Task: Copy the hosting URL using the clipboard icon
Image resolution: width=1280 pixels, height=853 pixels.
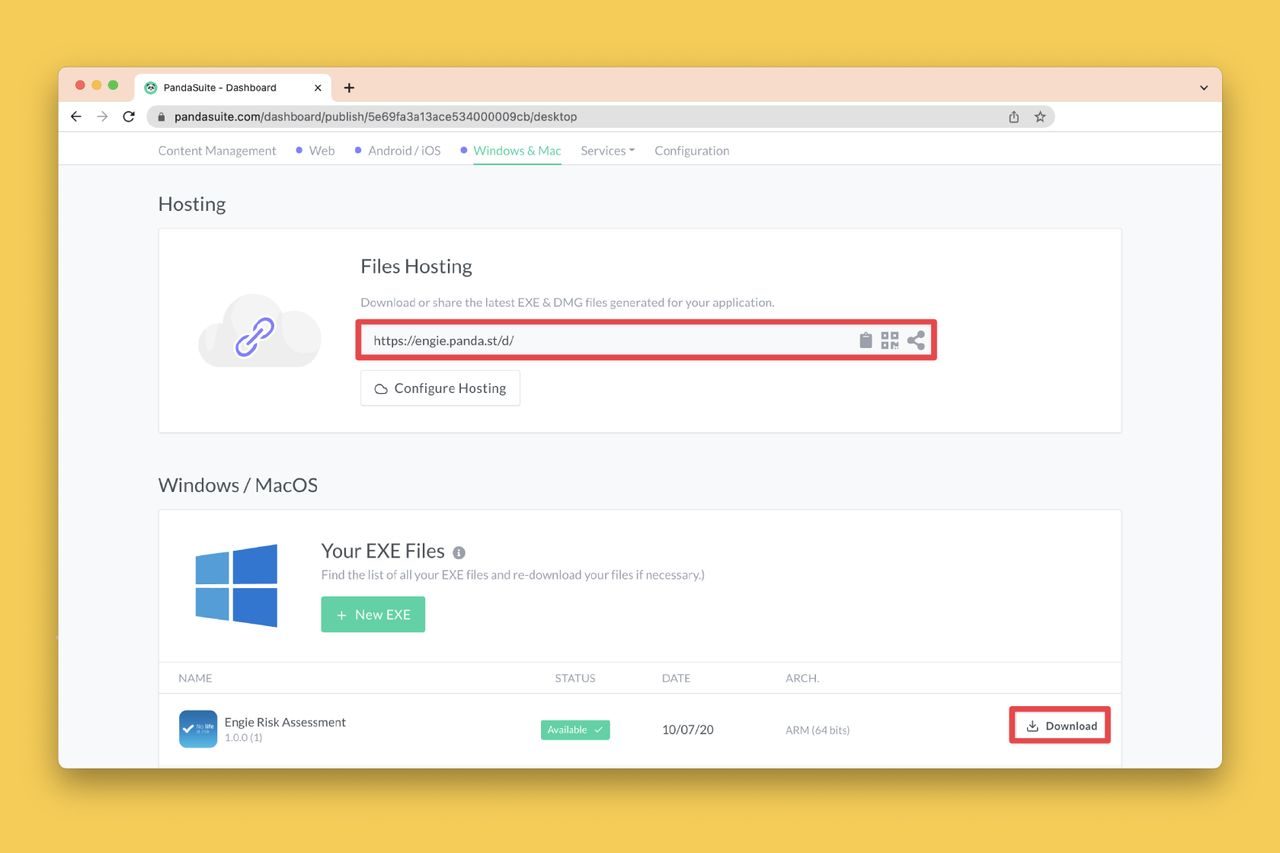Action: coord(865,340)
